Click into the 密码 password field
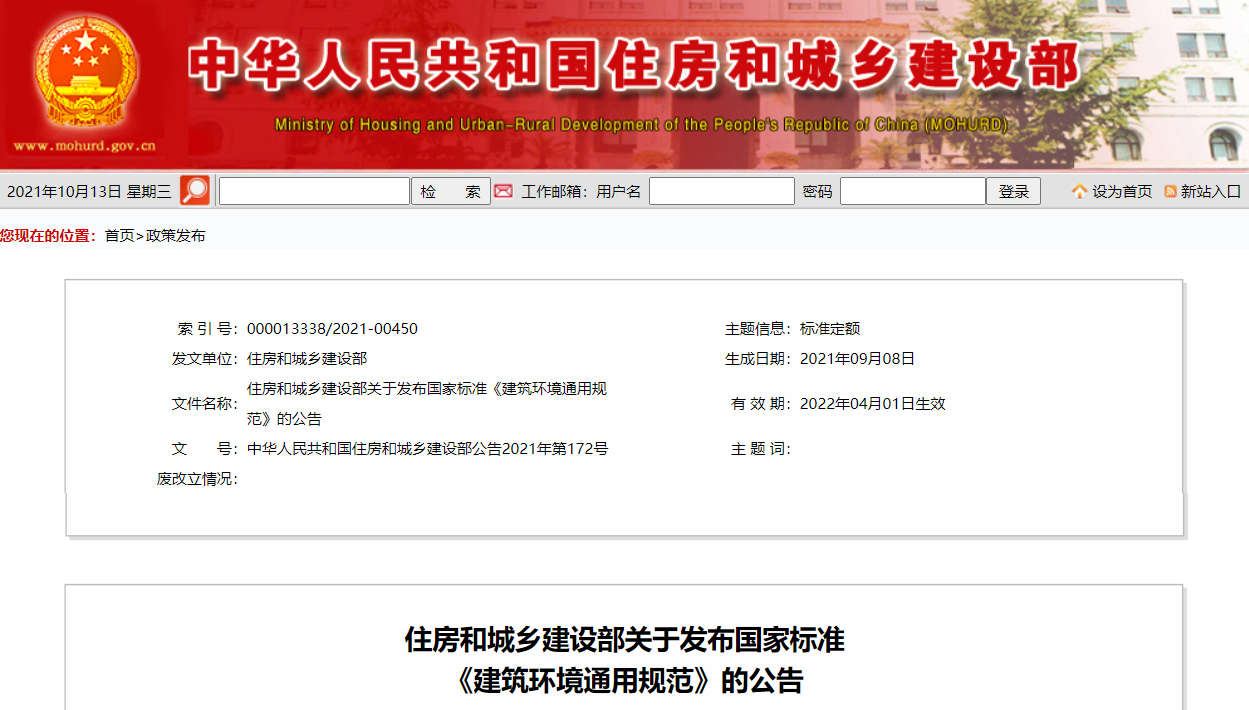 (x=912, y=191)
